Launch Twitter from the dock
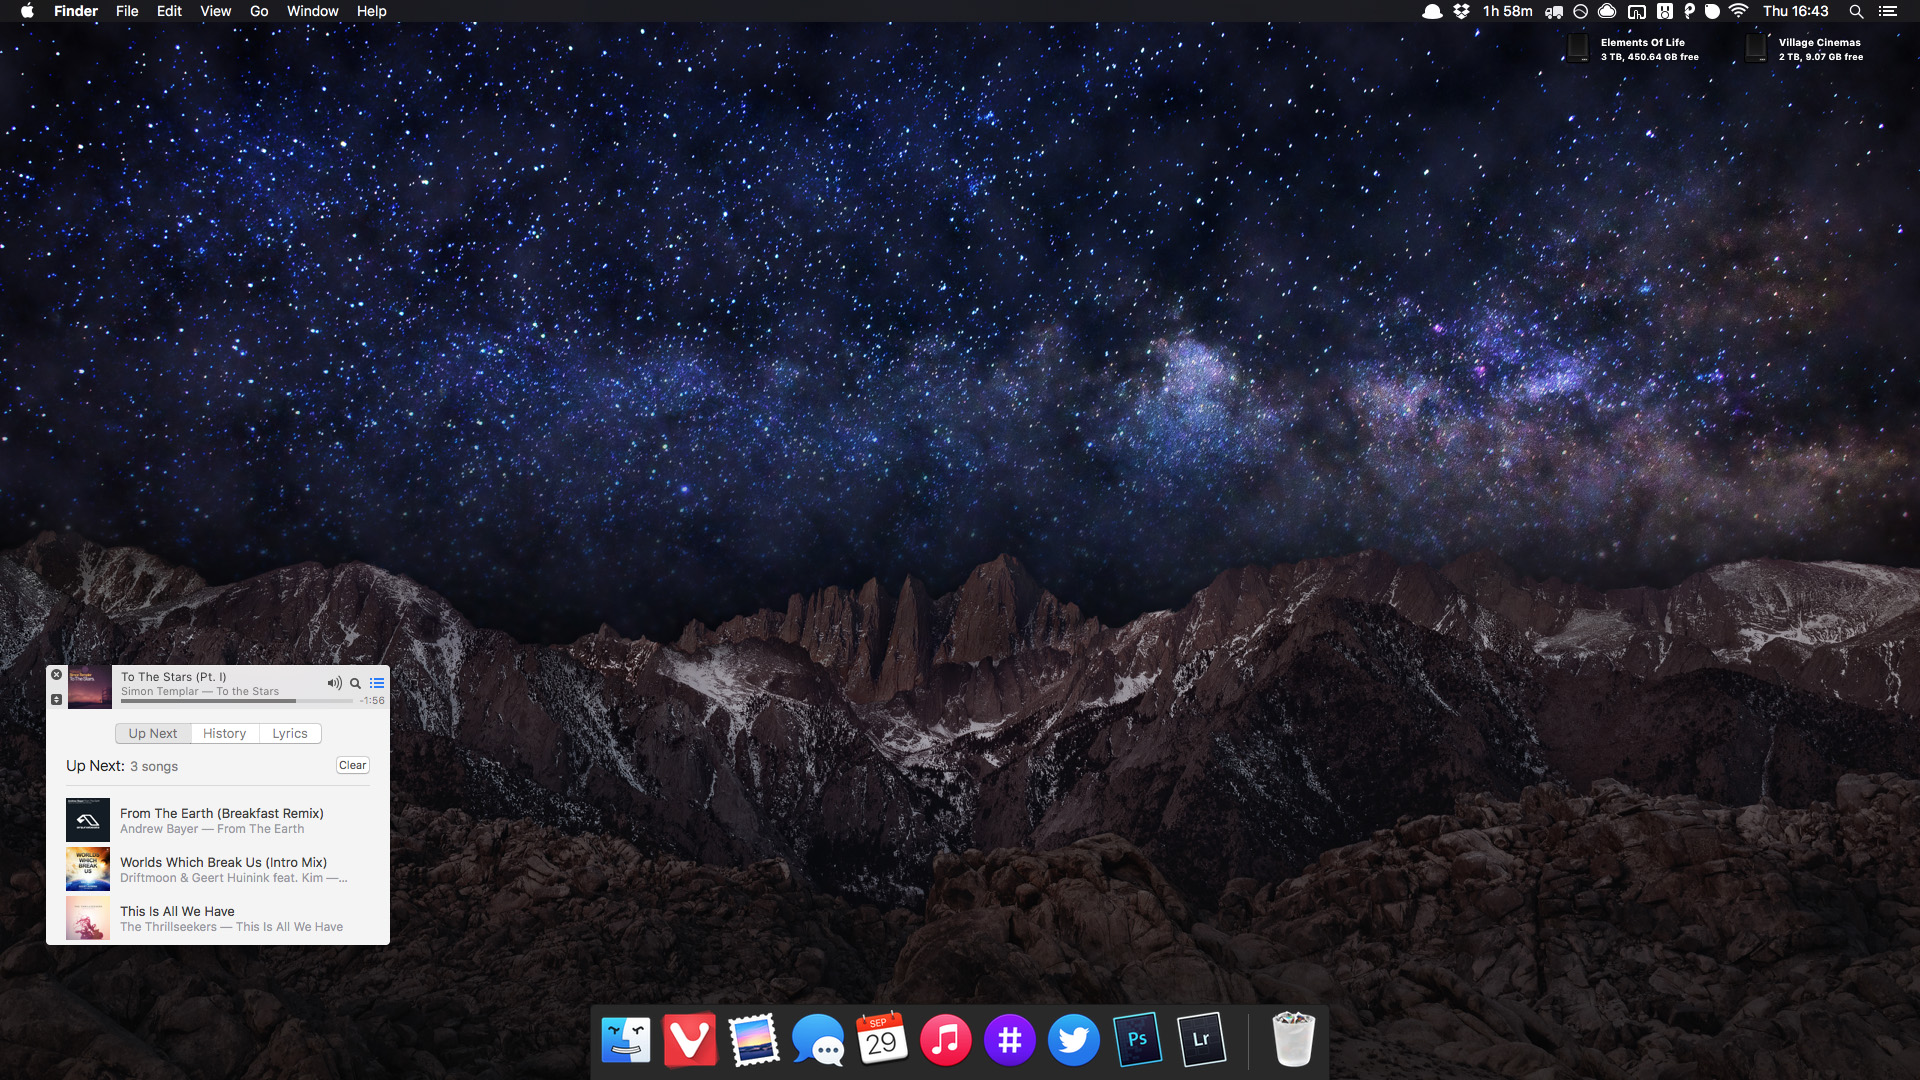Screen dimensions: 1920x1080 (1073, 1040)
